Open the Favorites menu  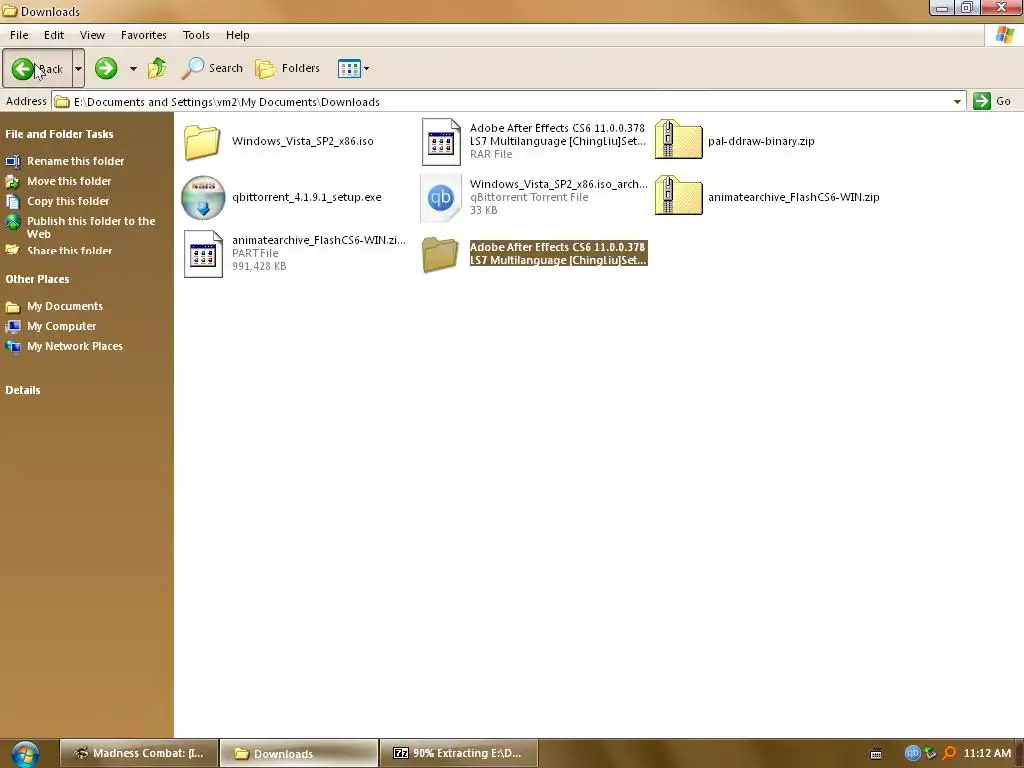point(144,35)
